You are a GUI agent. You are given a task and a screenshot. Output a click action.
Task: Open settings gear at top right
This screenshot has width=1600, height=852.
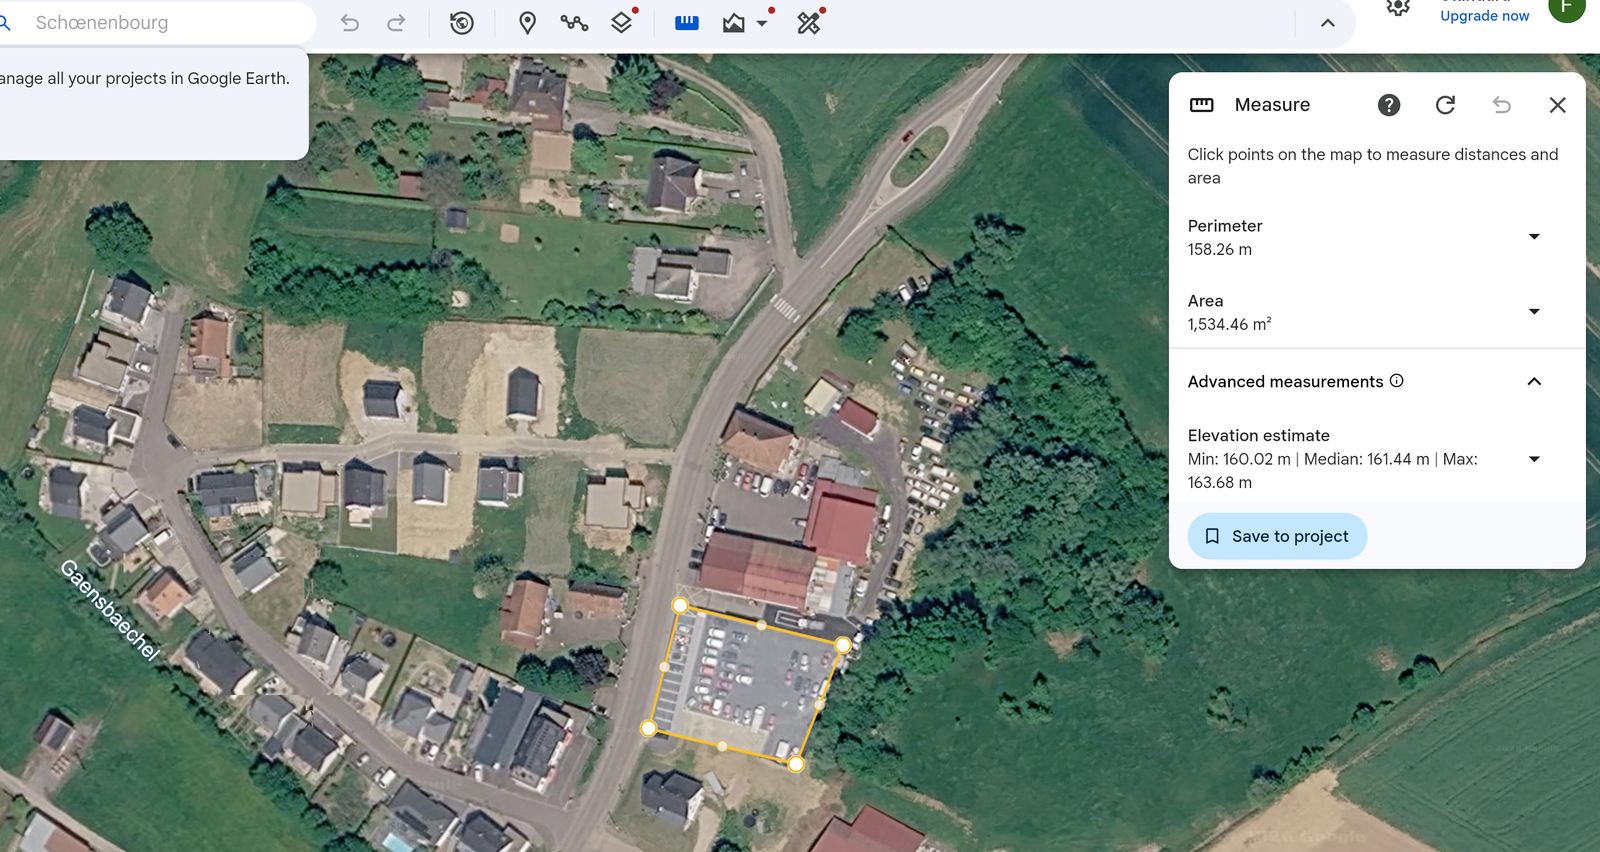coord(1398,8)
